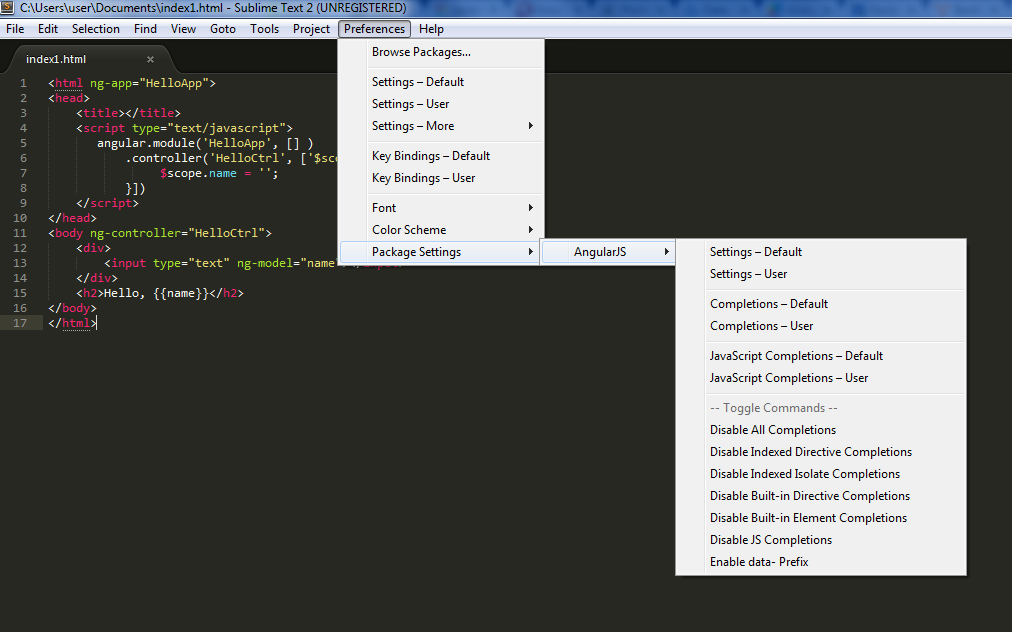This screenshot has width=1012, height=632.
Task: Click line number 11 in gutter
Action: pyautogui.click(x=20, y=233)
